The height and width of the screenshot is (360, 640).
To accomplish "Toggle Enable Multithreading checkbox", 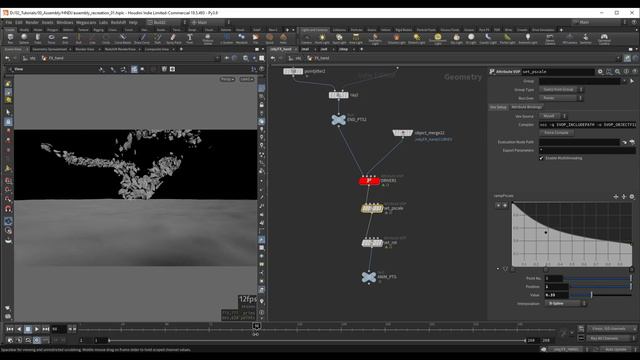I will pos(541,158).
